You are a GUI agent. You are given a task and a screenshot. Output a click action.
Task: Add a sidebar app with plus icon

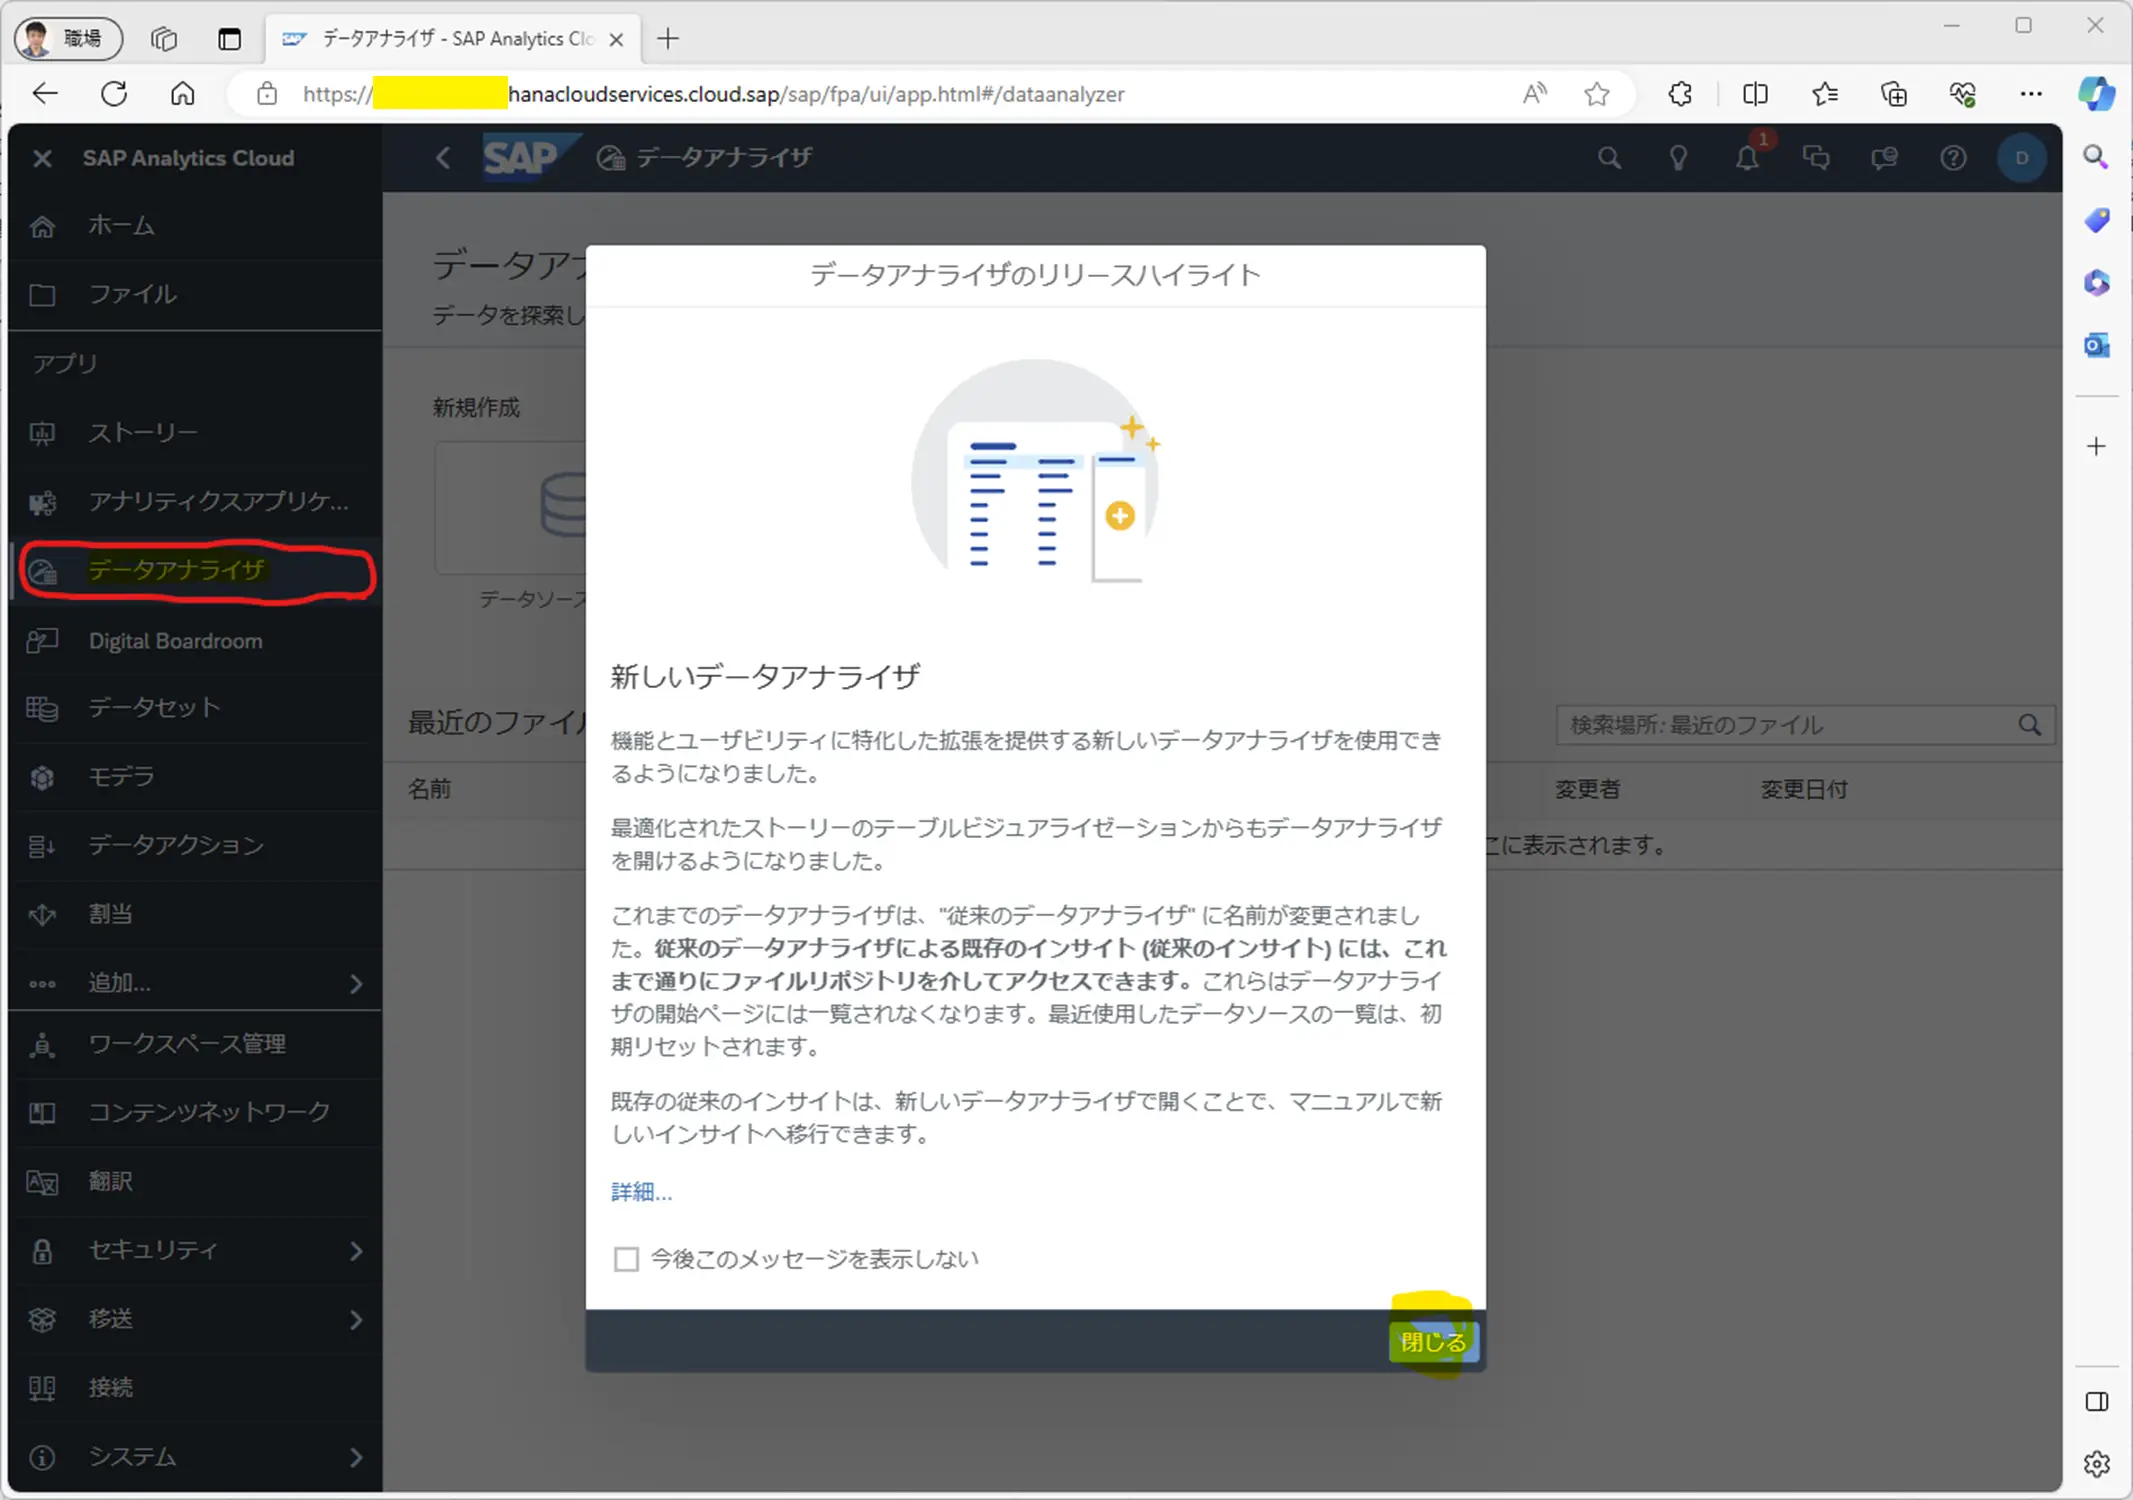click(2097, 446)
